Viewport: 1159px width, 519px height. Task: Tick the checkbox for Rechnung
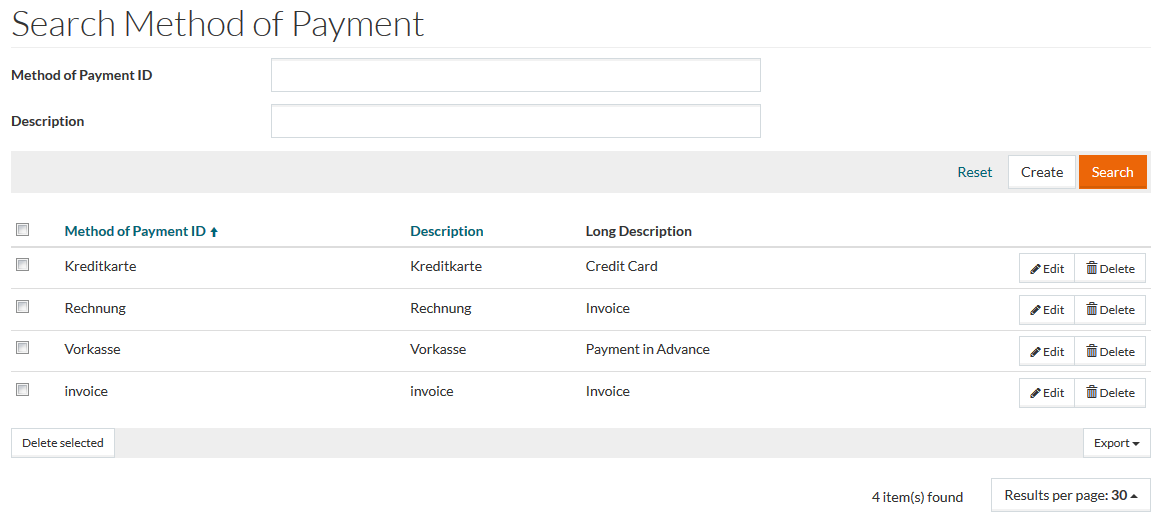tap(22, 307)
